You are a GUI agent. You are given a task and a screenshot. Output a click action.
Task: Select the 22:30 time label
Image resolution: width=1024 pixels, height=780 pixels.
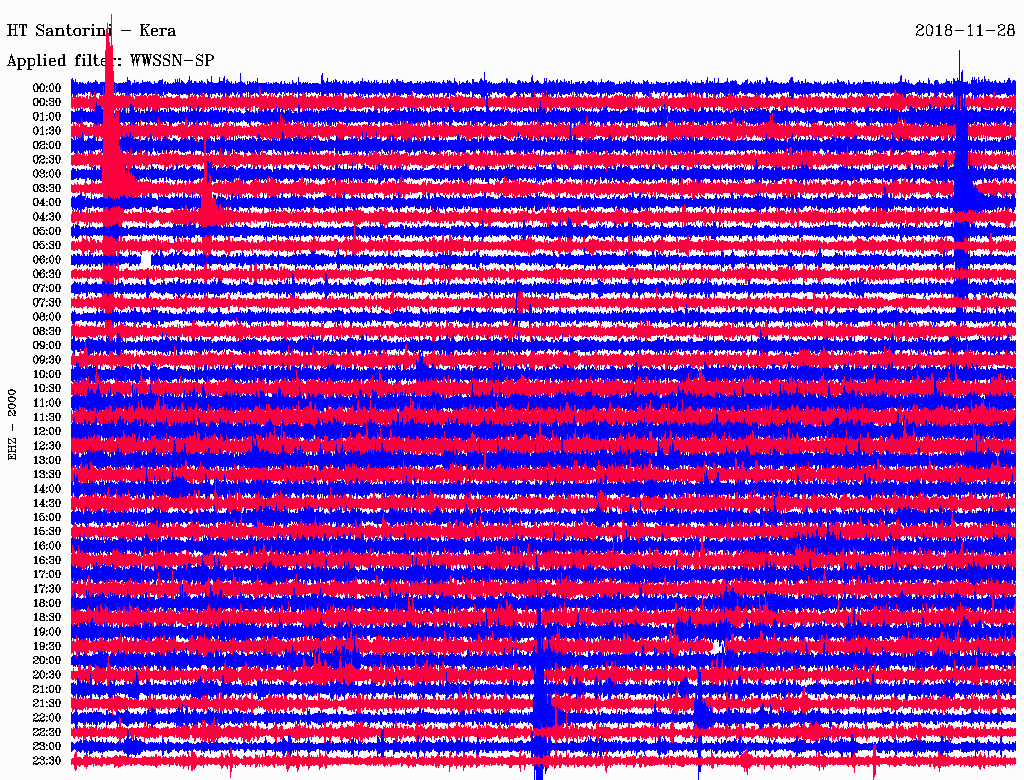tap(47, 732)
